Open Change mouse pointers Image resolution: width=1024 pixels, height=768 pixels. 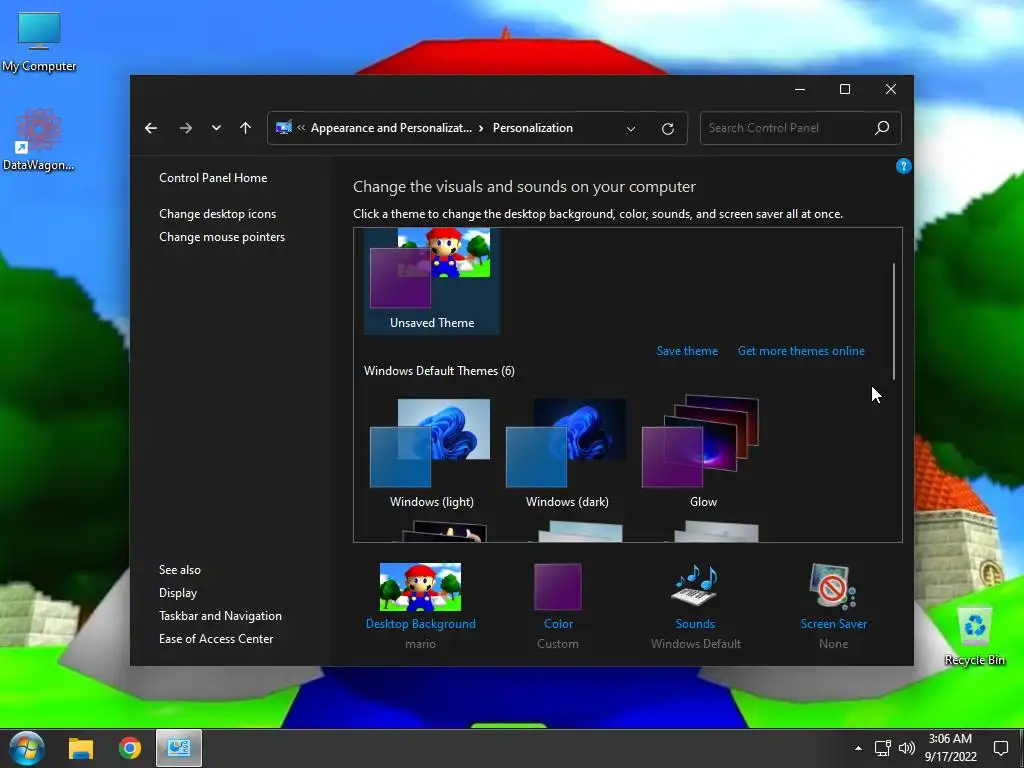pos(222,237)
